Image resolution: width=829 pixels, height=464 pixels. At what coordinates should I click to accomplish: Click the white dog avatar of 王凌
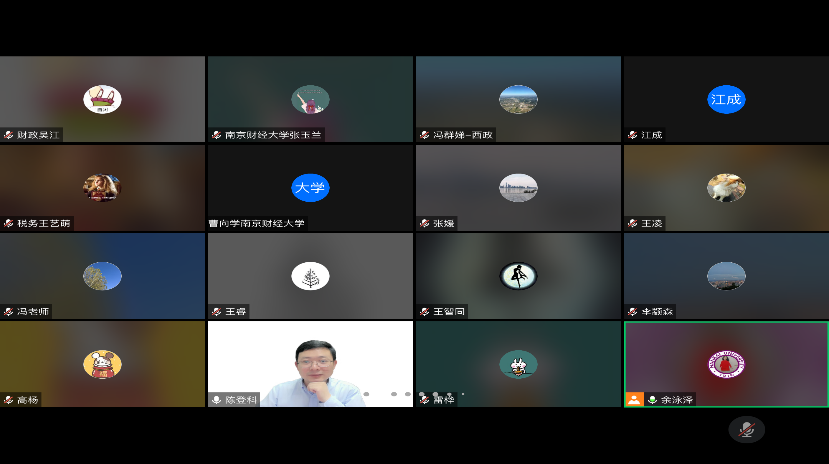726,187
